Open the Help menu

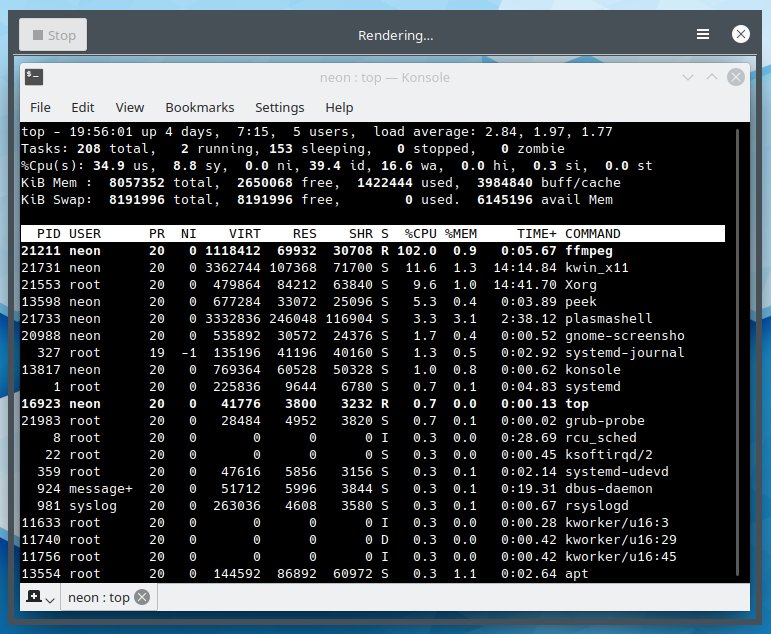click(339, 107)
